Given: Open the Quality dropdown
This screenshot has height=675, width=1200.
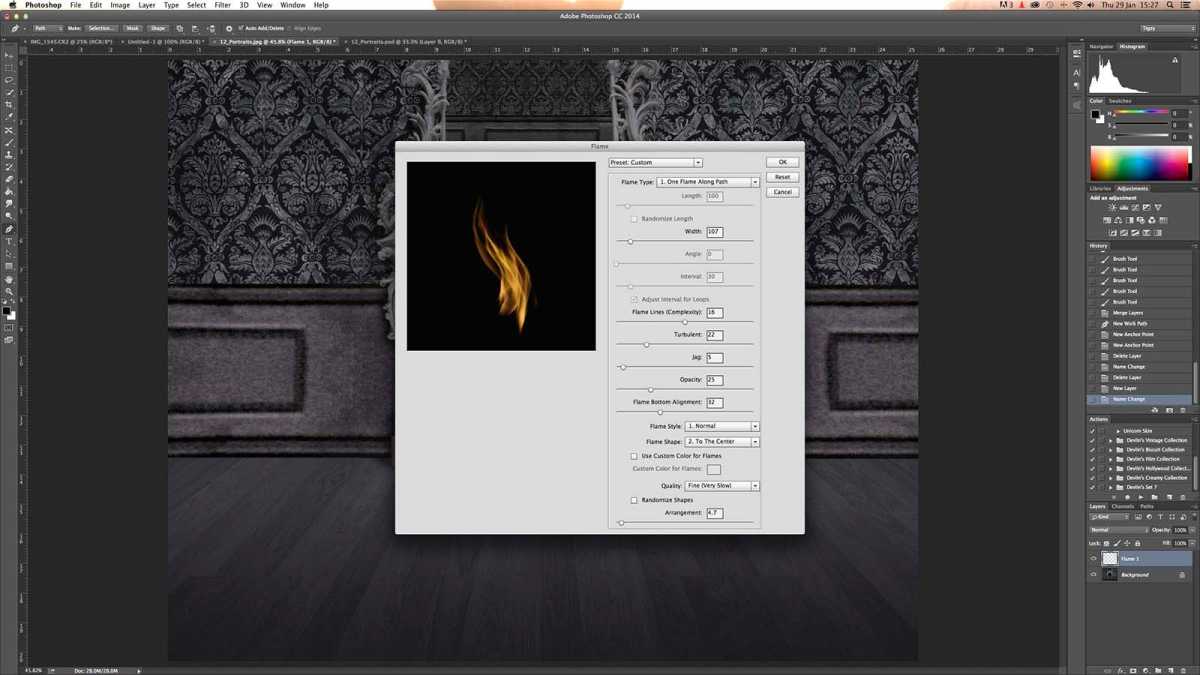Looking at the screenshot, I should (x=722, y=486).
